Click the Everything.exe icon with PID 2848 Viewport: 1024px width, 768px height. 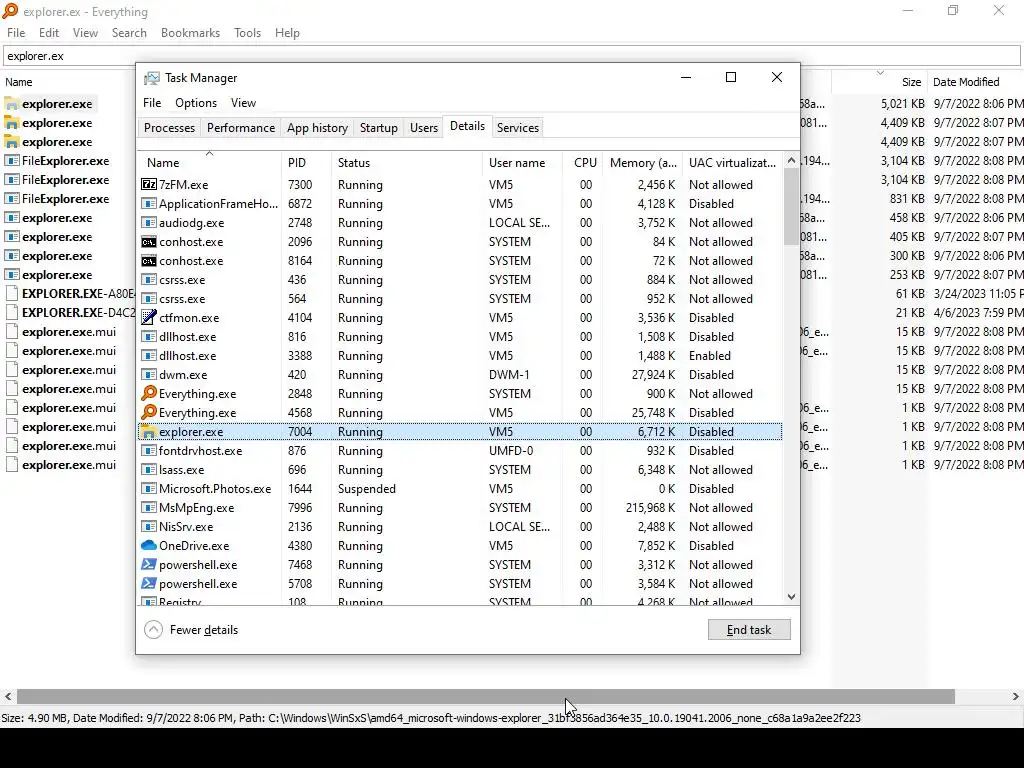(x=149, y=394)
